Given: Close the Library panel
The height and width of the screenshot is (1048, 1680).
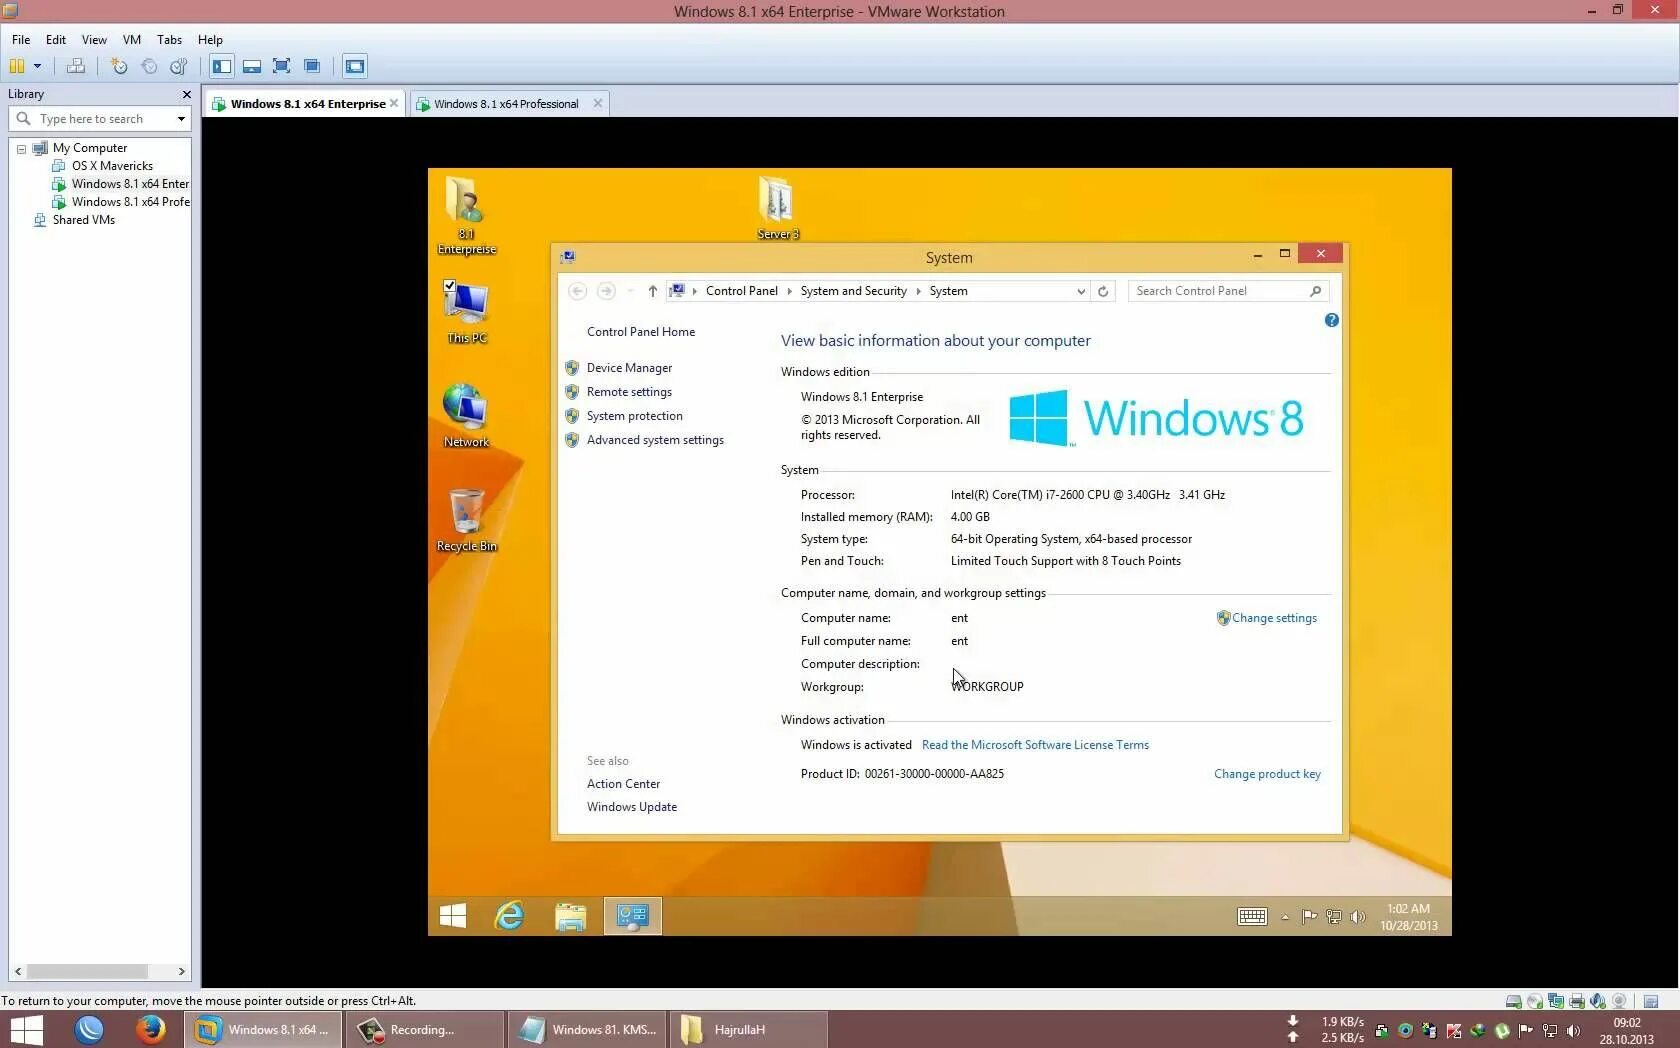Looking at the screenshot, I should [186, 94].
